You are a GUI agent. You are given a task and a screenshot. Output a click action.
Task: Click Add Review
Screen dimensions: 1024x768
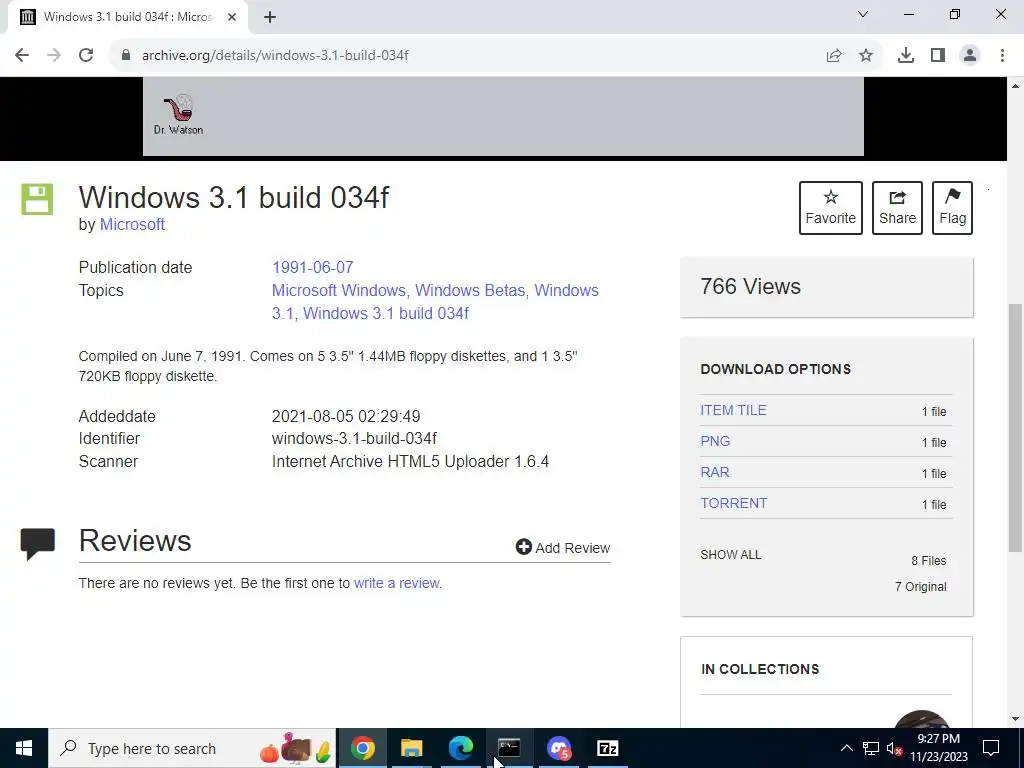click(563, 547)
